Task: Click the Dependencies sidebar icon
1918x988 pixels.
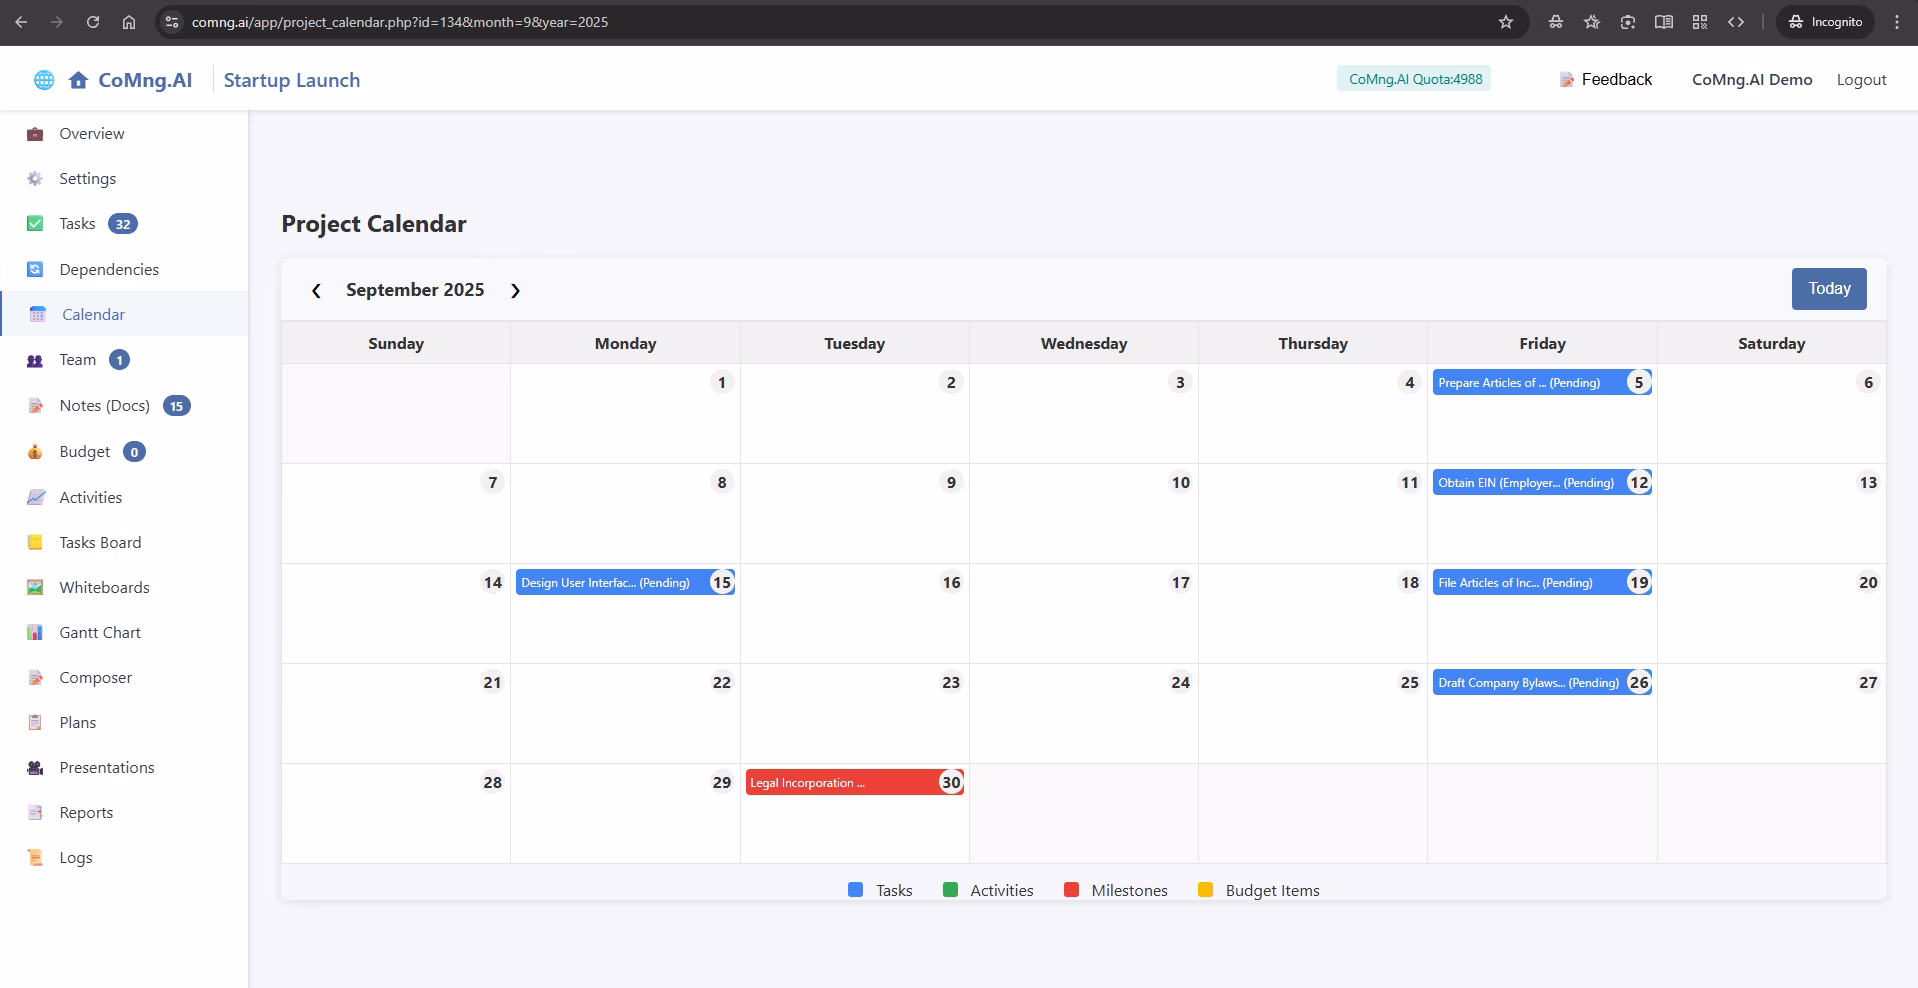Action: click(x=35, y=269)
